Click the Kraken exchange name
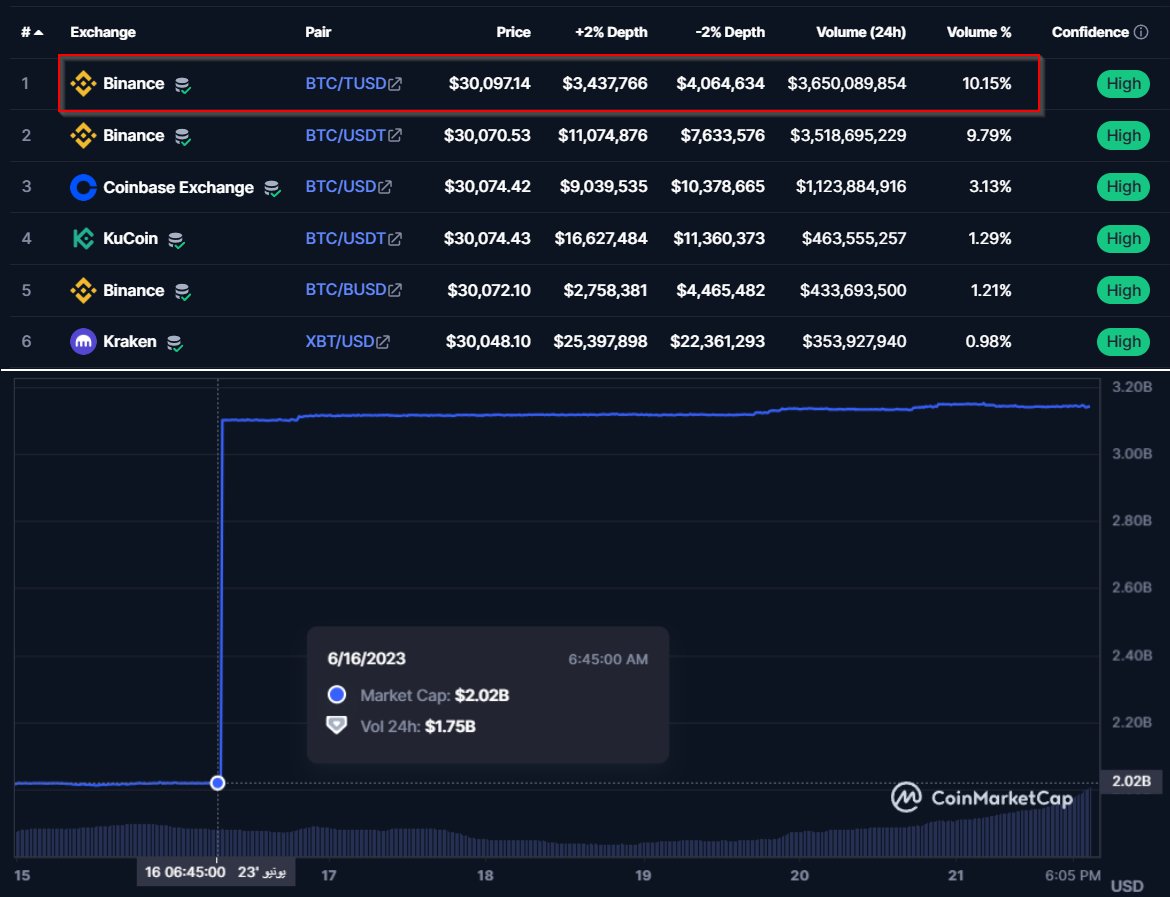The width and height of the screenshot is (1170, 897). (130, 342)
